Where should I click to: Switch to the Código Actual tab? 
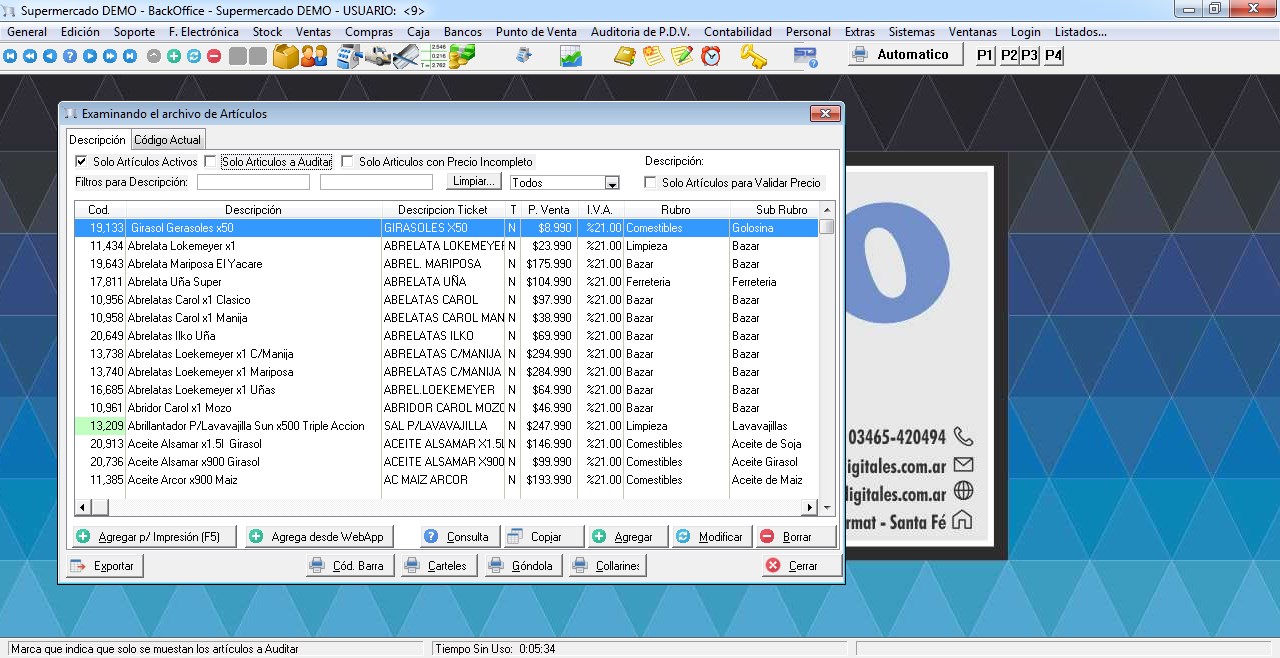168,140
